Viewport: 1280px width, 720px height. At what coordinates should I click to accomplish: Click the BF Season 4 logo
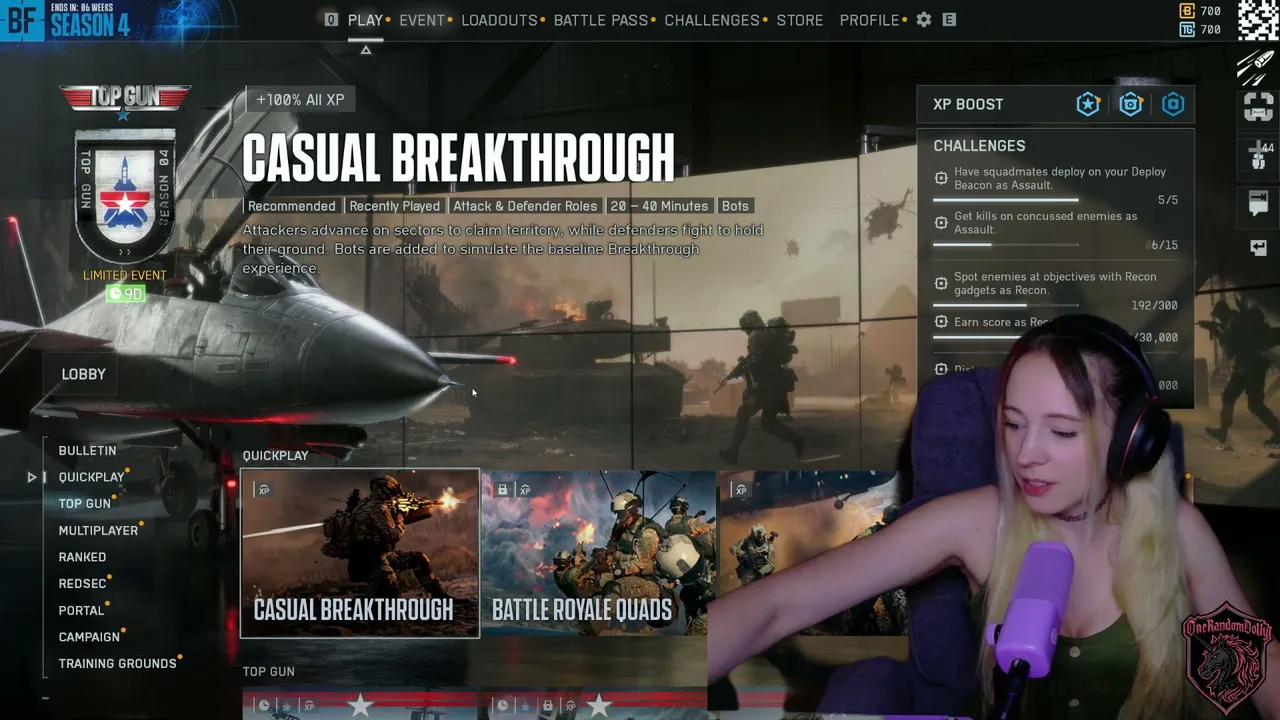point(66,20)
